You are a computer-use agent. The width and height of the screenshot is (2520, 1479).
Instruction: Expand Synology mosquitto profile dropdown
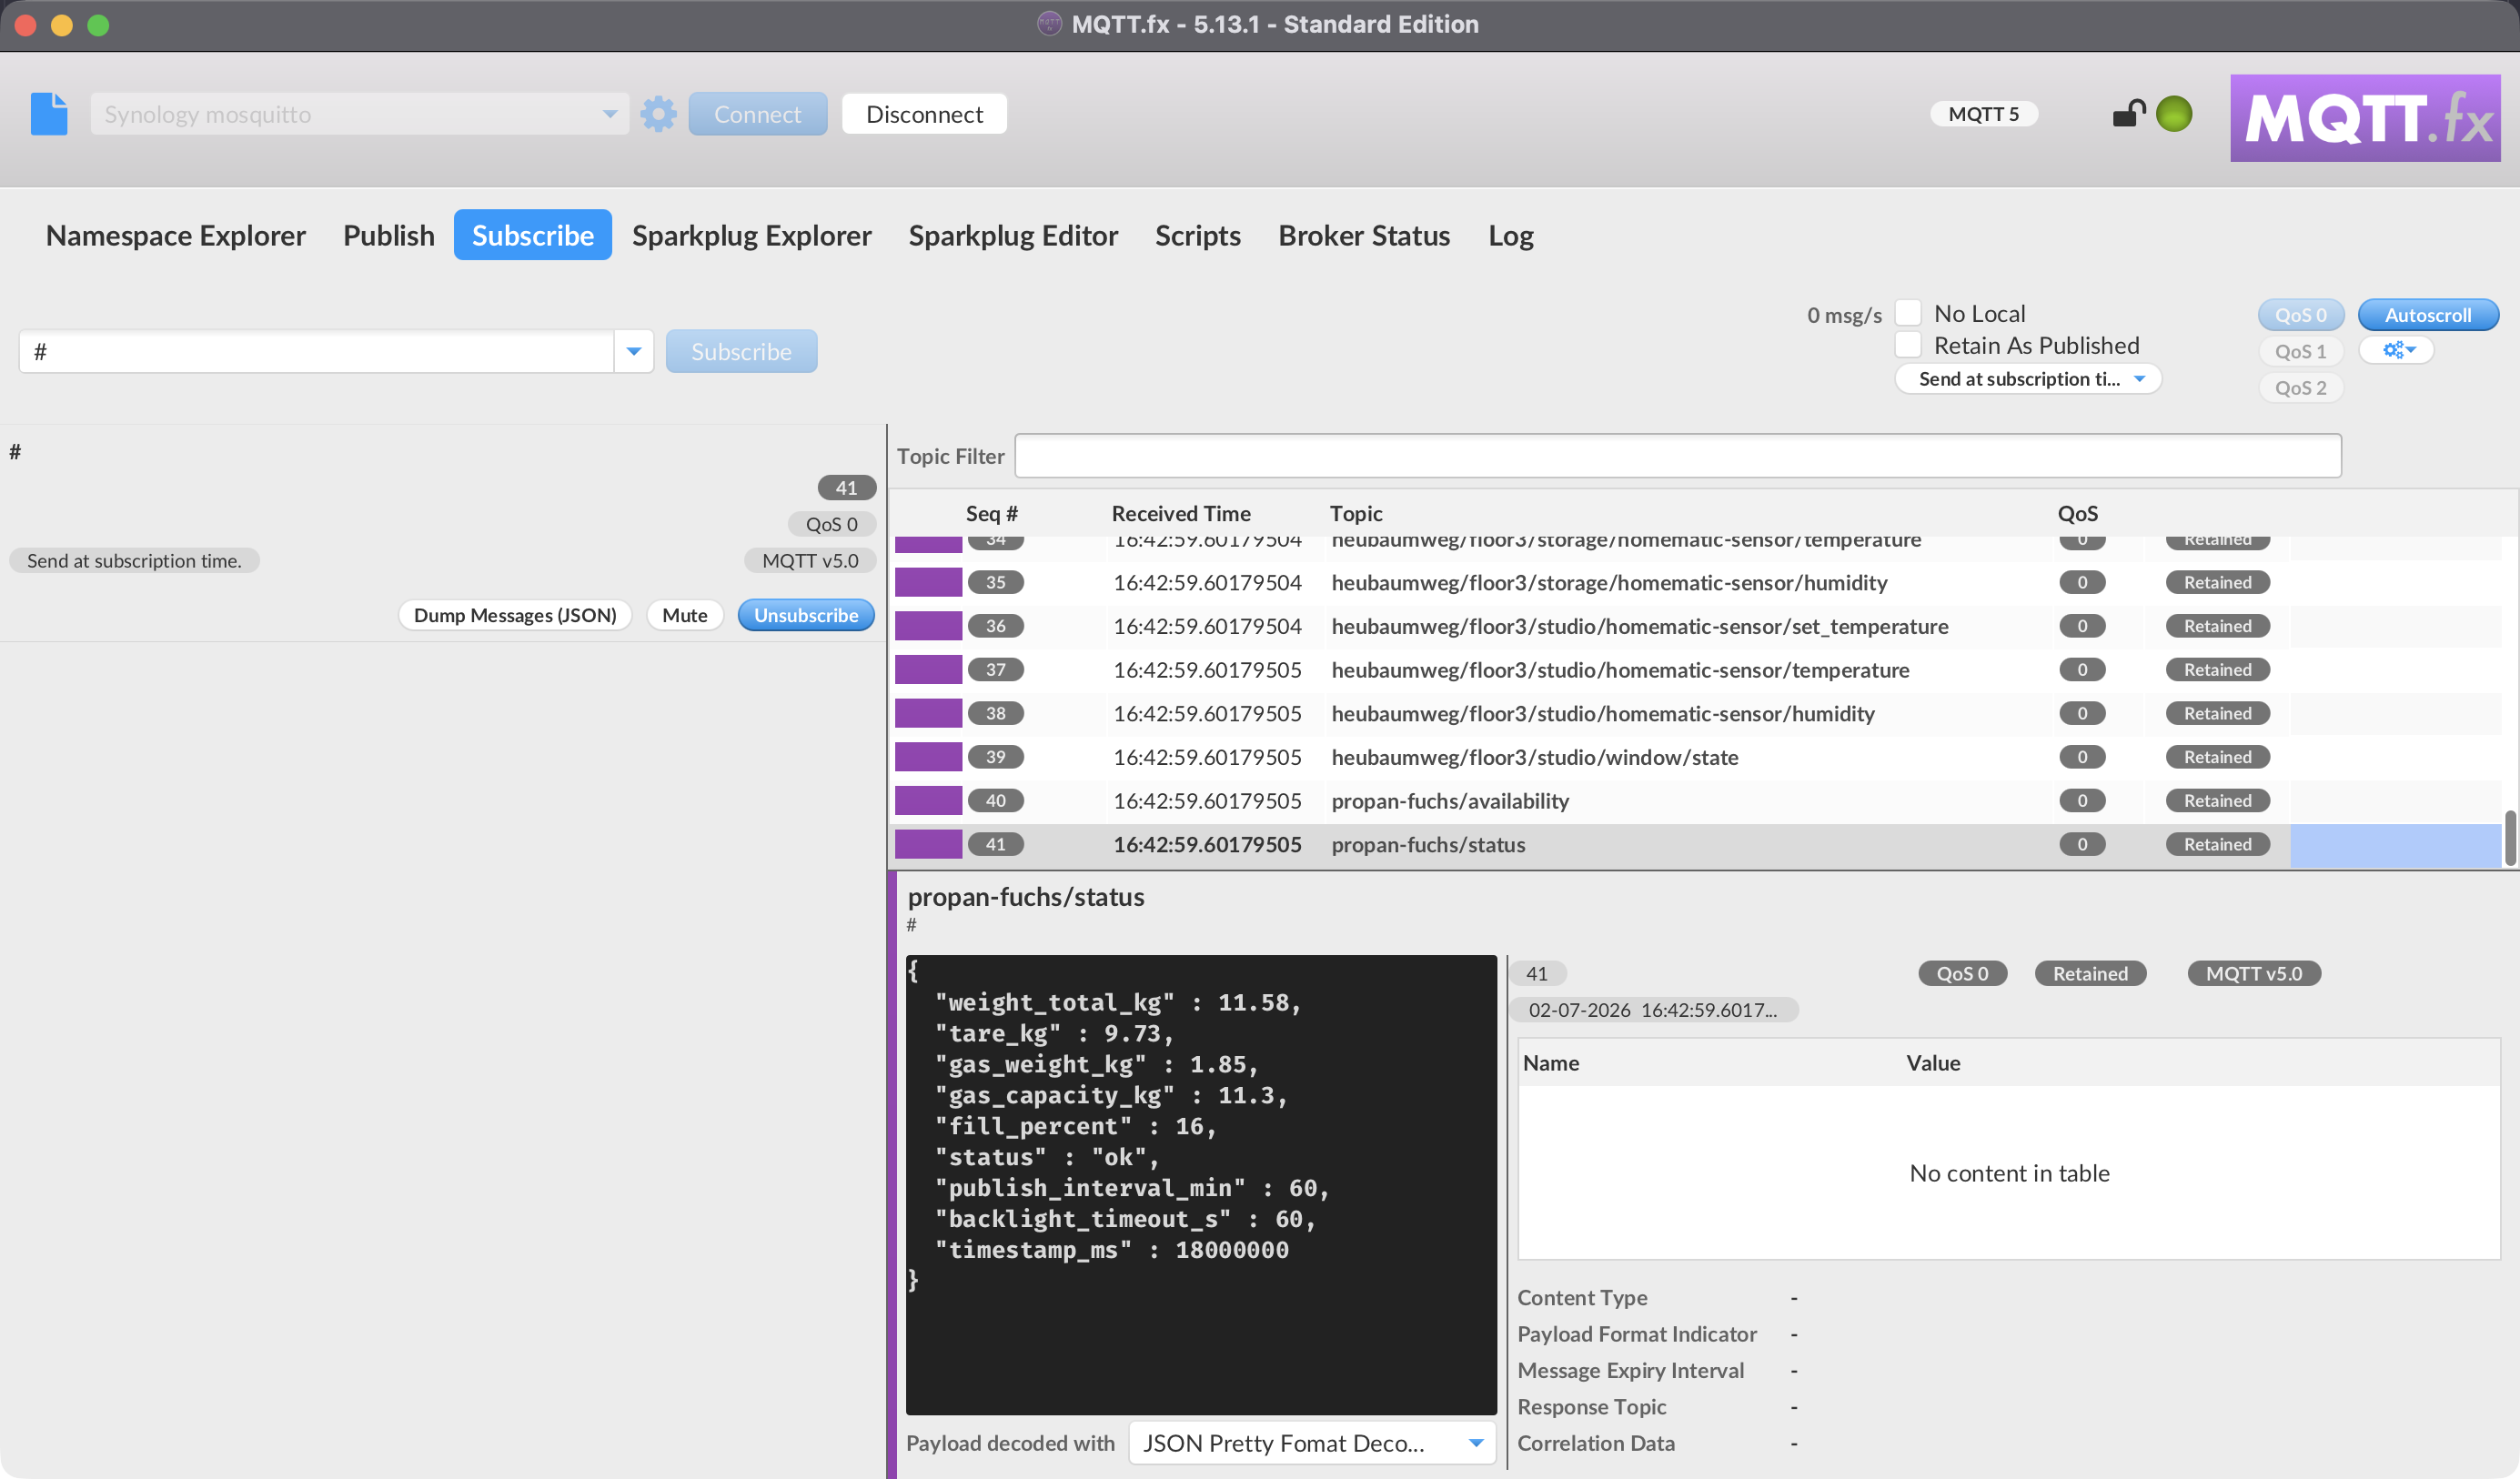click(609, 114)
